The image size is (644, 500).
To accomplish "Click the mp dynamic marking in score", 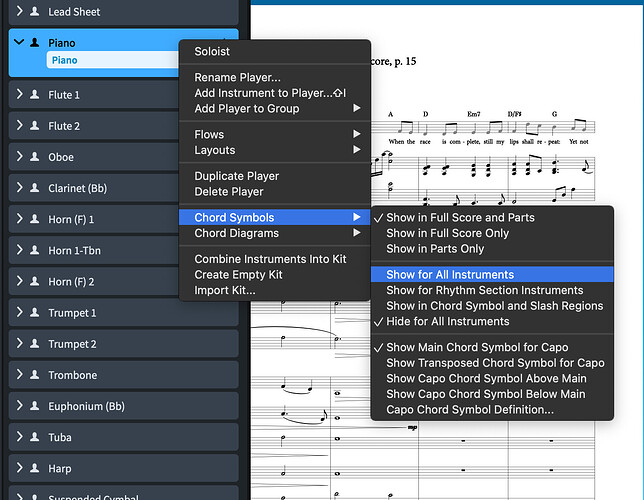I will coord(412,427).
